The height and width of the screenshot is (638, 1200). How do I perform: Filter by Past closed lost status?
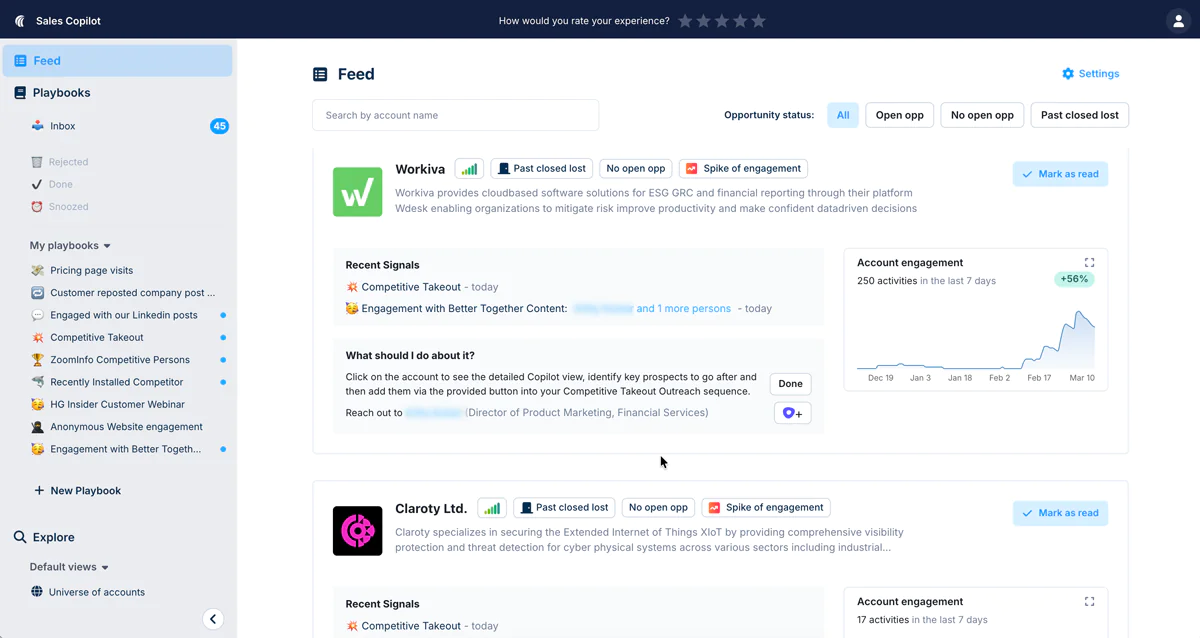pos(1080,115)
